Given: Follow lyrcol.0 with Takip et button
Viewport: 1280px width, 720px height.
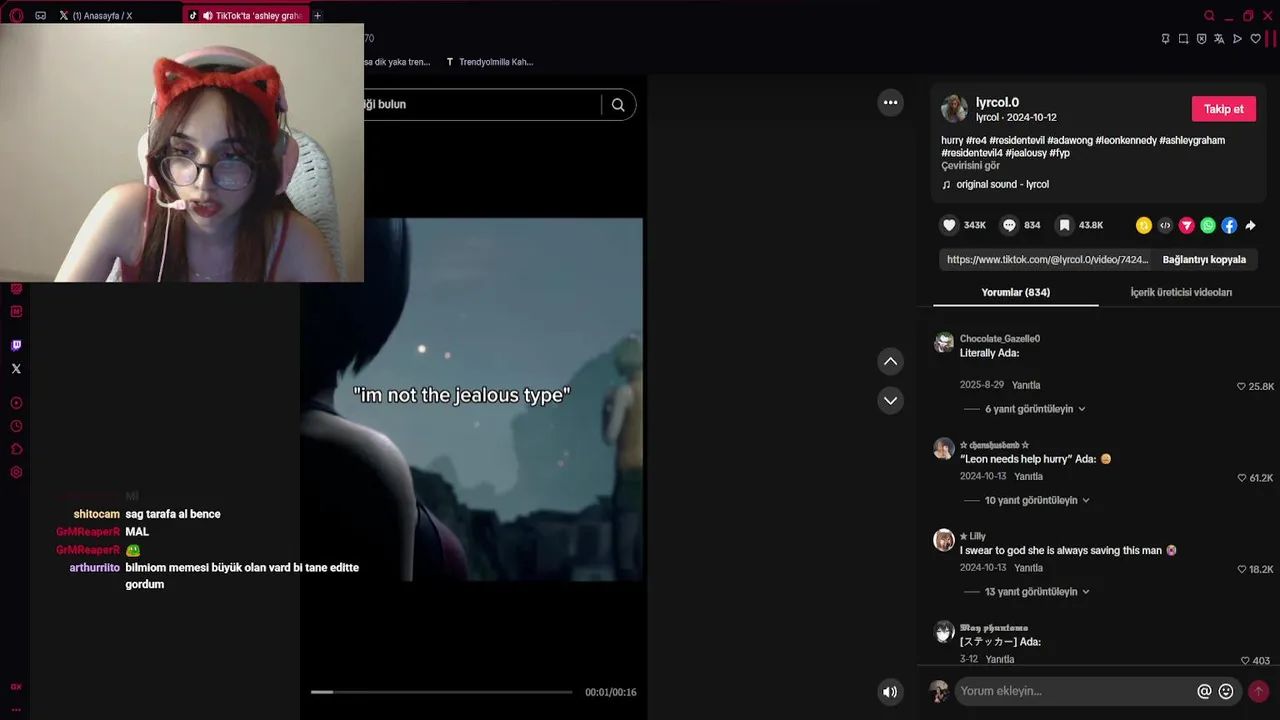Looking at the screenshot, I should click(1223, 109).
